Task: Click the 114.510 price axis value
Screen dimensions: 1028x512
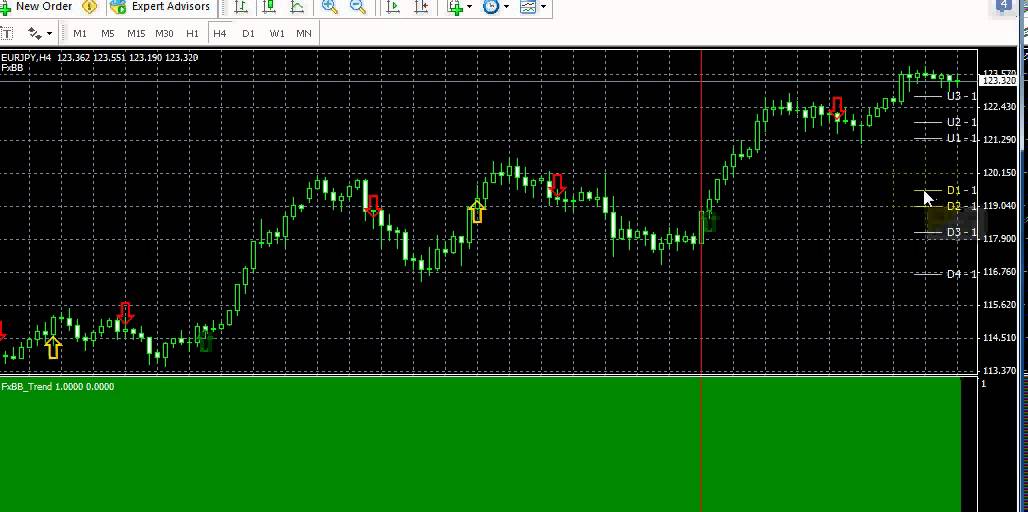Action: (1000, 338)
